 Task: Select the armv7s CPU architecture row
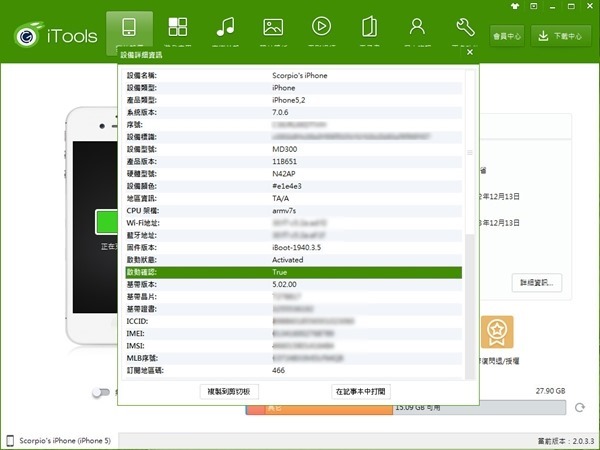point(293,210)
